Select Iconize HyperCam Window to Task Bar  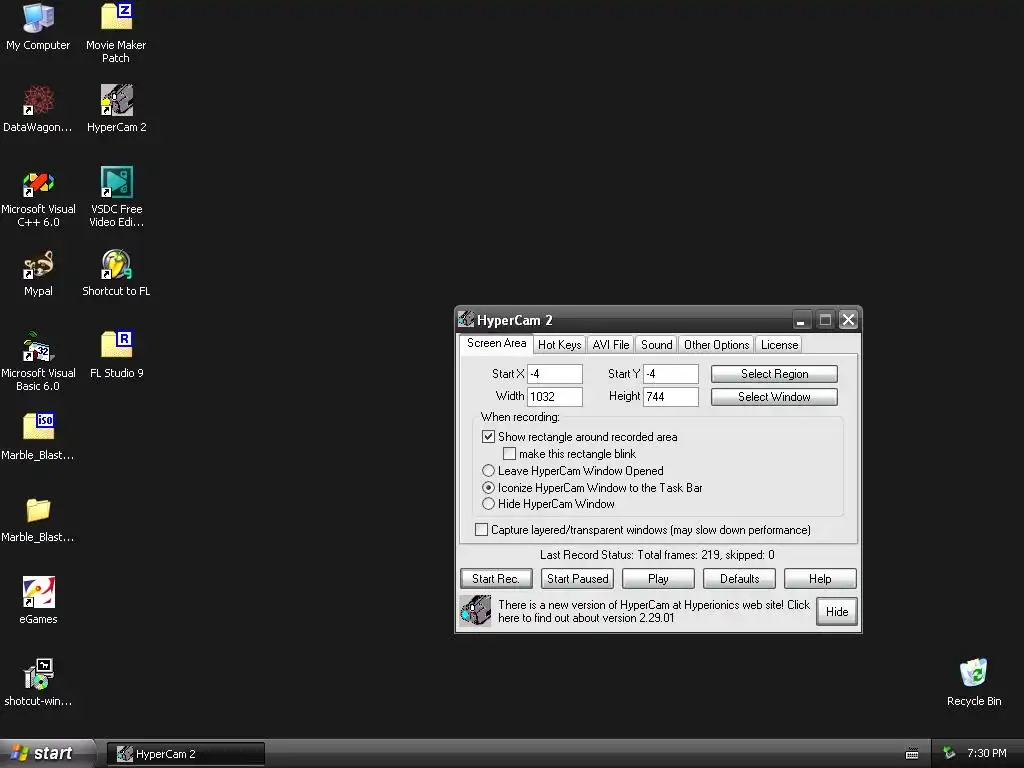point(488,488)
